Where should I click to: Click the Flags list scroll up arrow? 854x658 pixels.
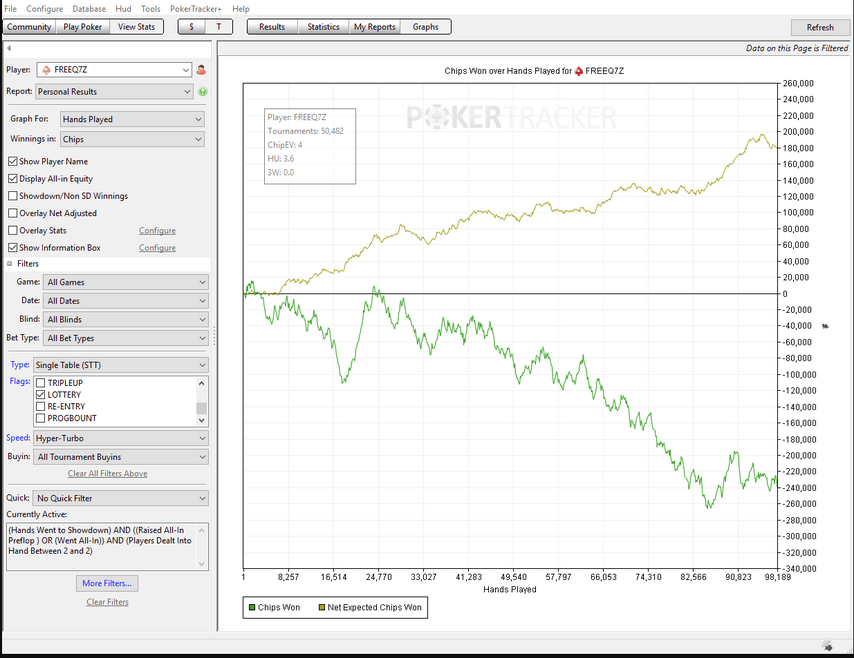(x=202, y=383)
